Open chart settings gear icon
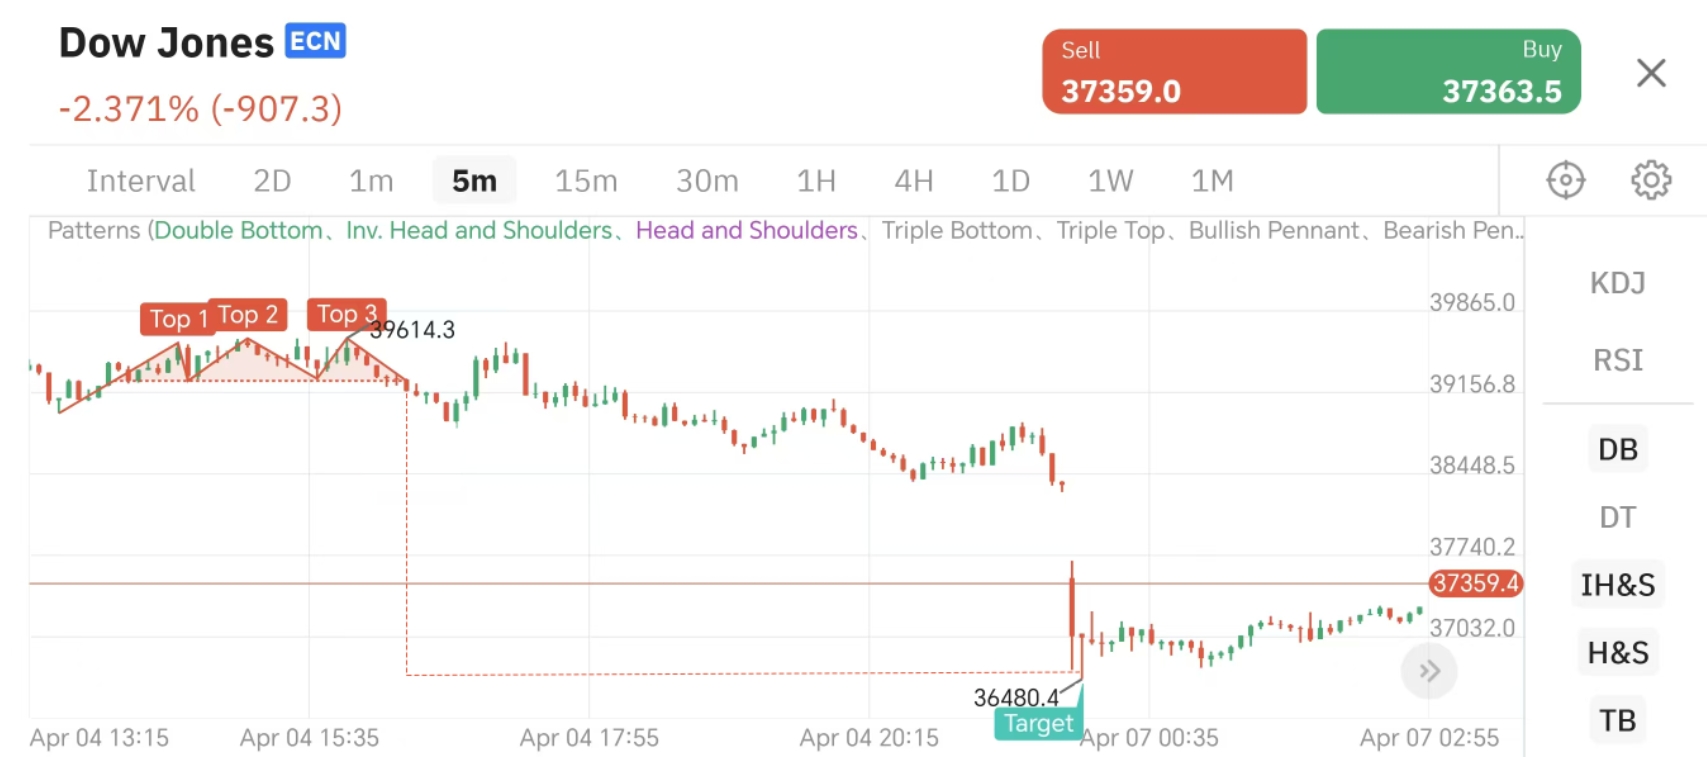 point(1651,180)
